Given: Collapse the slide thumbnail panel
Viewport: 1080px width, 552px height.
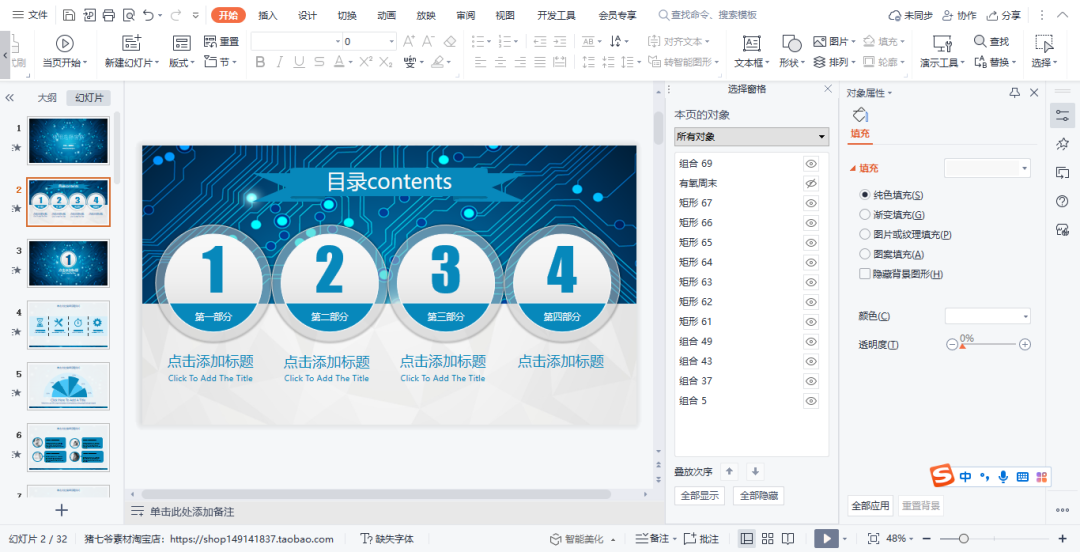Looking at the screenshot, I should pos(10,98).
